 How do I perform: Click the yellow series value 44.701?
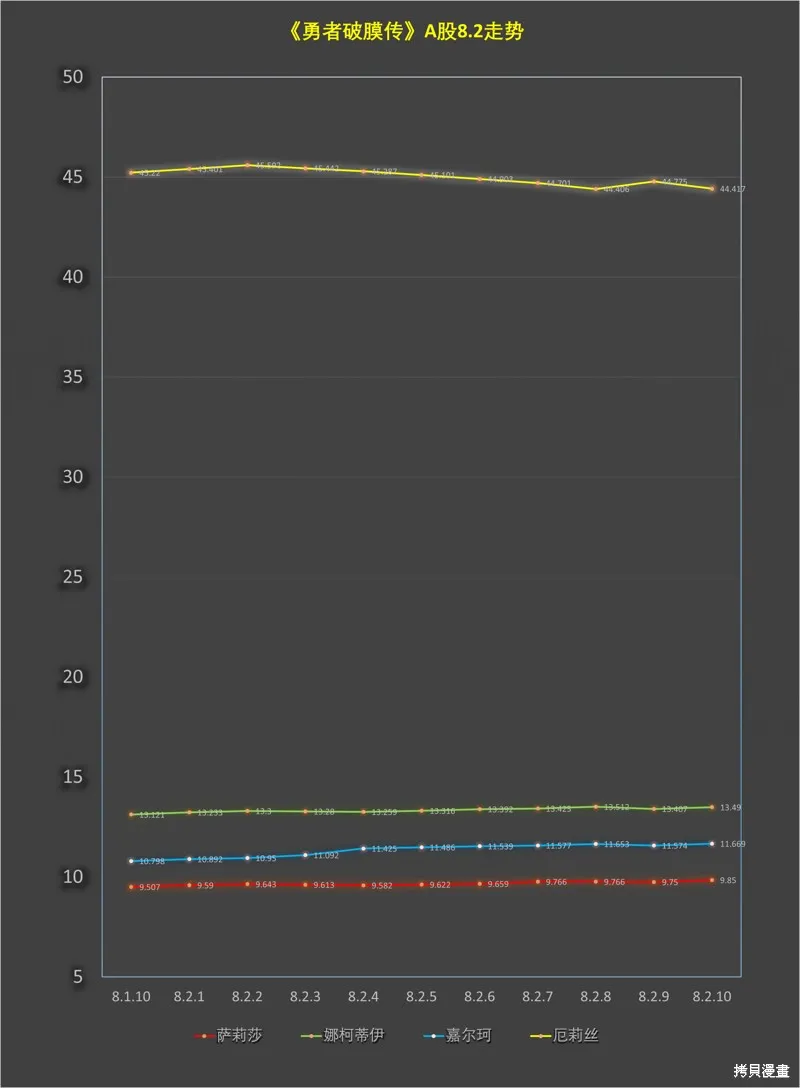coord(558,183)
